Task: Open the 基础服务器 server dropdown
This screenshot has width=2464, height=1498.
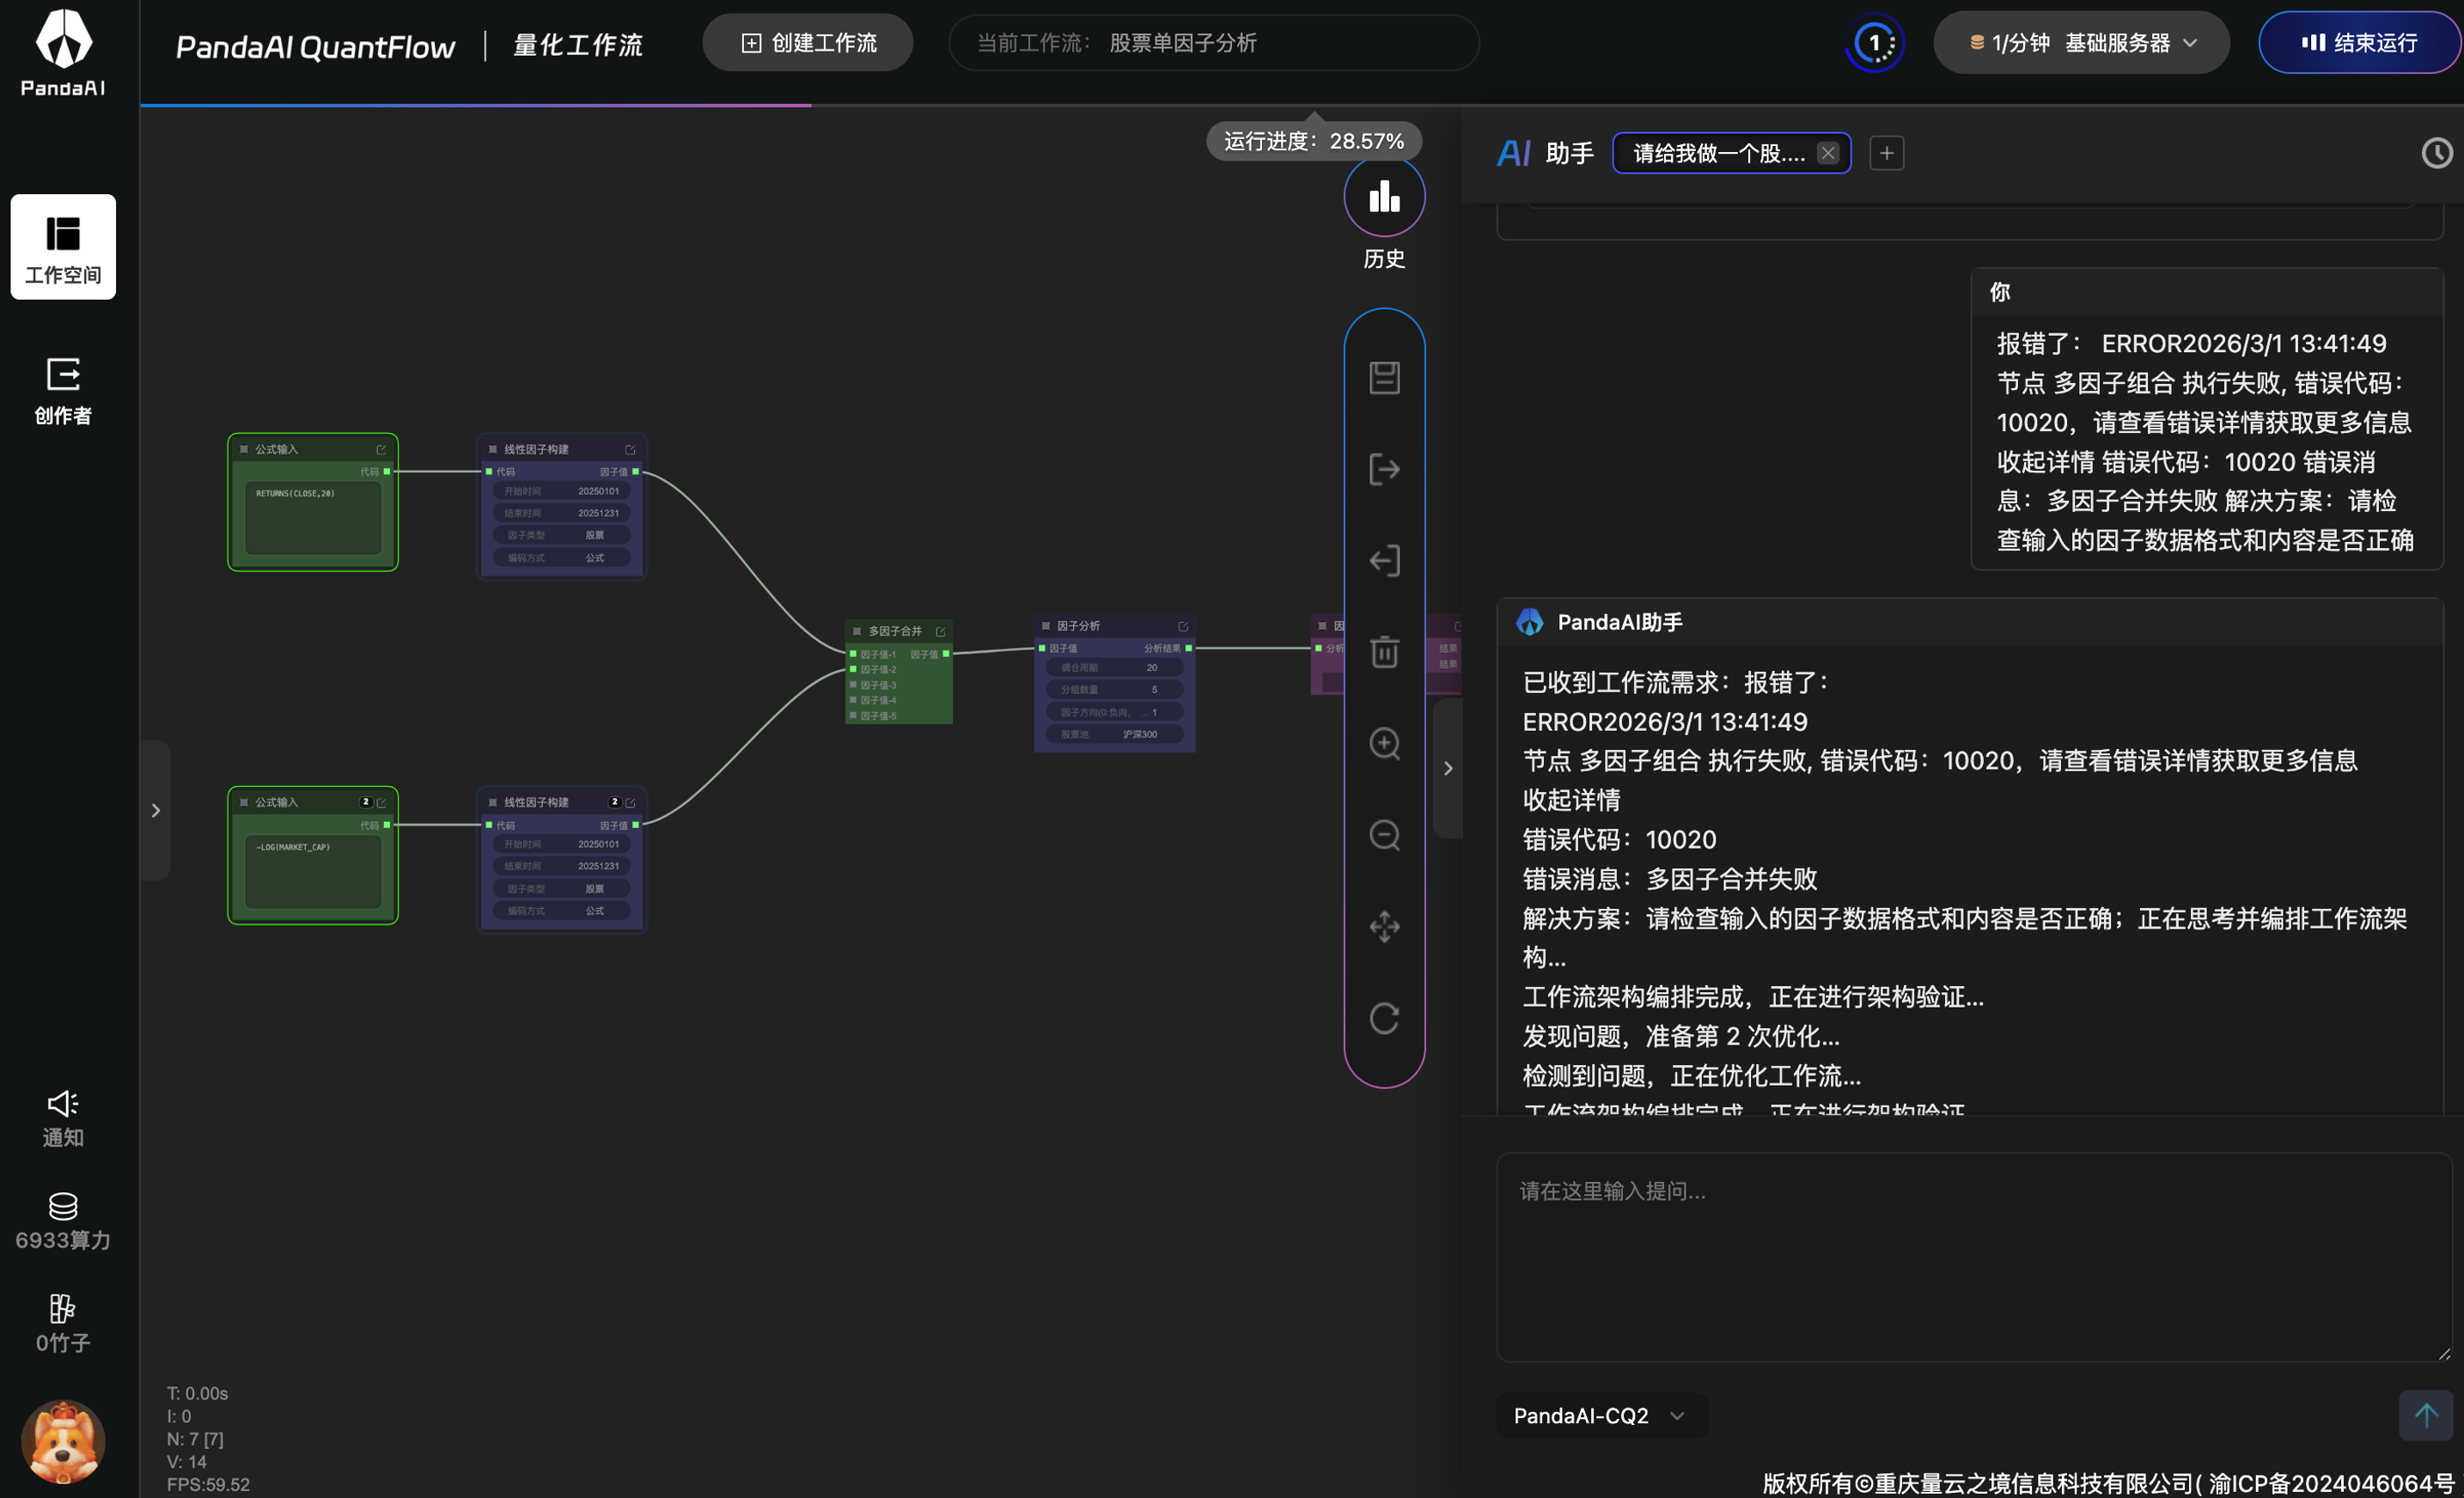Action: coord(2081,43)
